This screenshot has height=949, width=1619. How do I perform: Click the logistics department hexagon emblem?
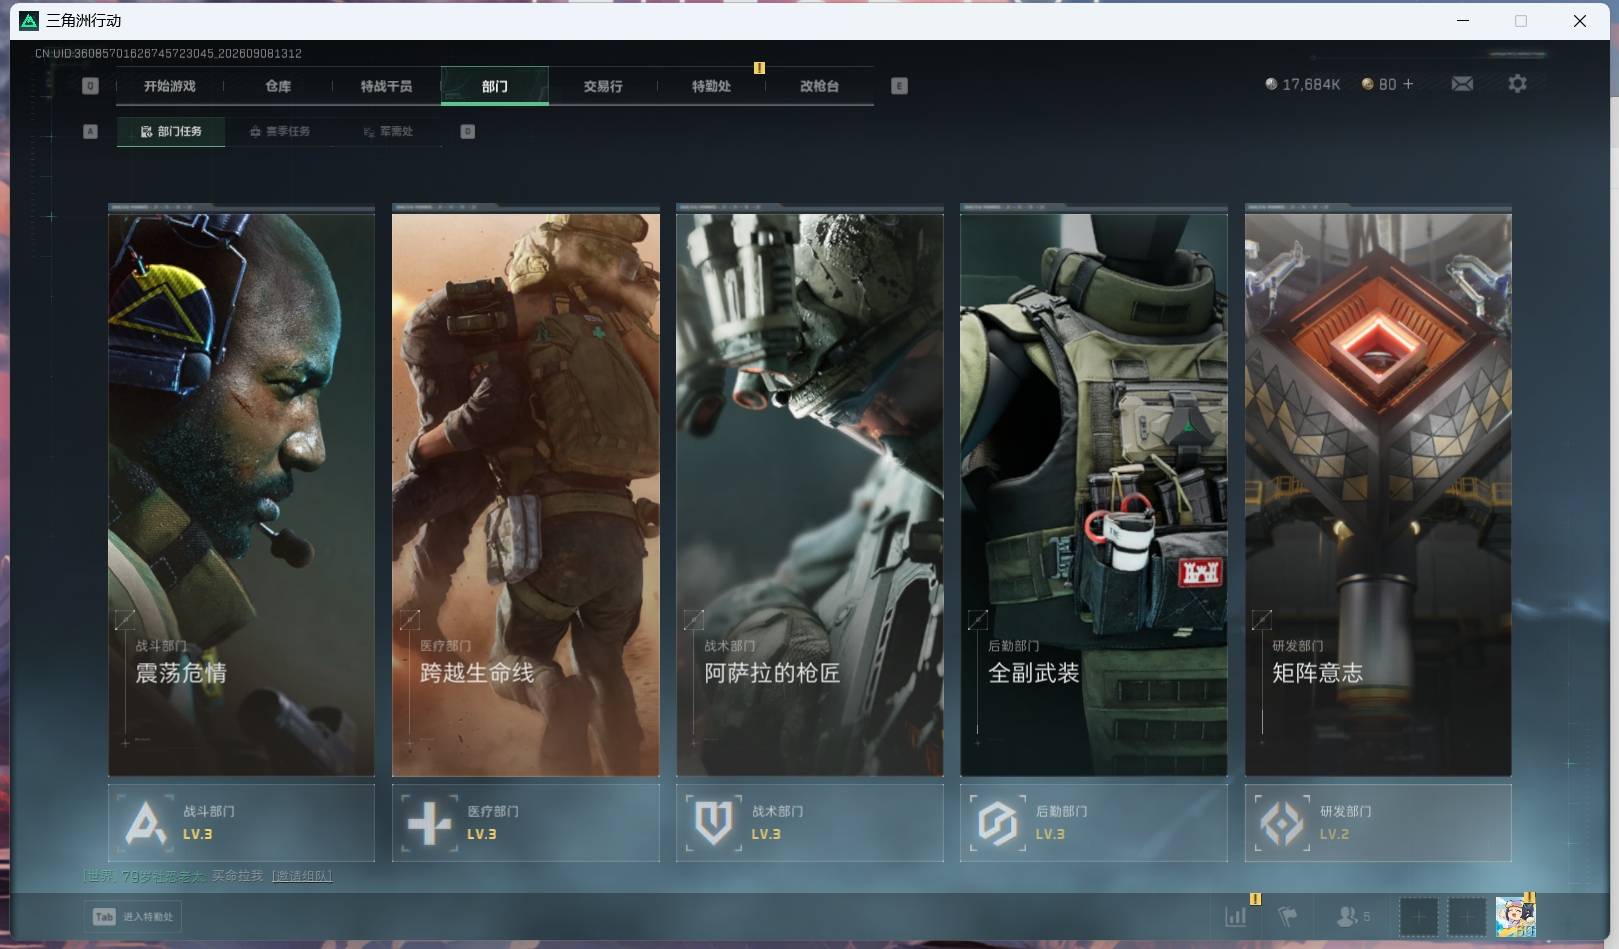pos(998,823)
